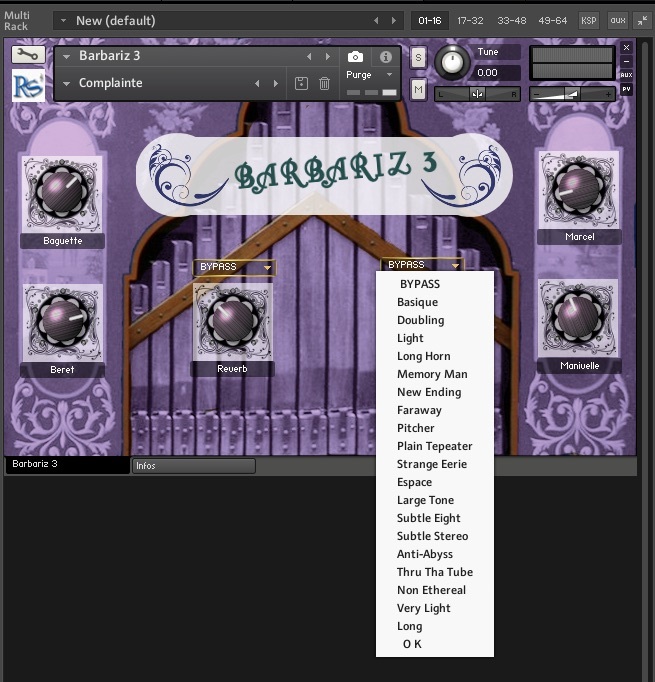The width and height of the screenshot is (655, 682).
Task: Click the Baguette knob
Action: [x=62, y=192]
